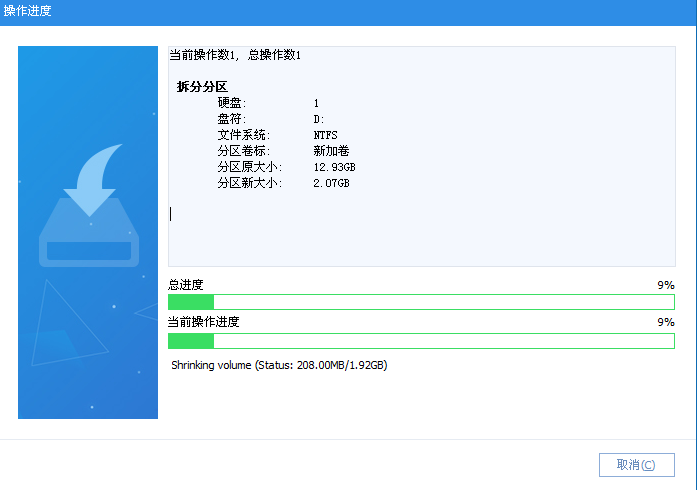
Task: Click the 新加卷 volume label value
Action: tap(331, 151)
